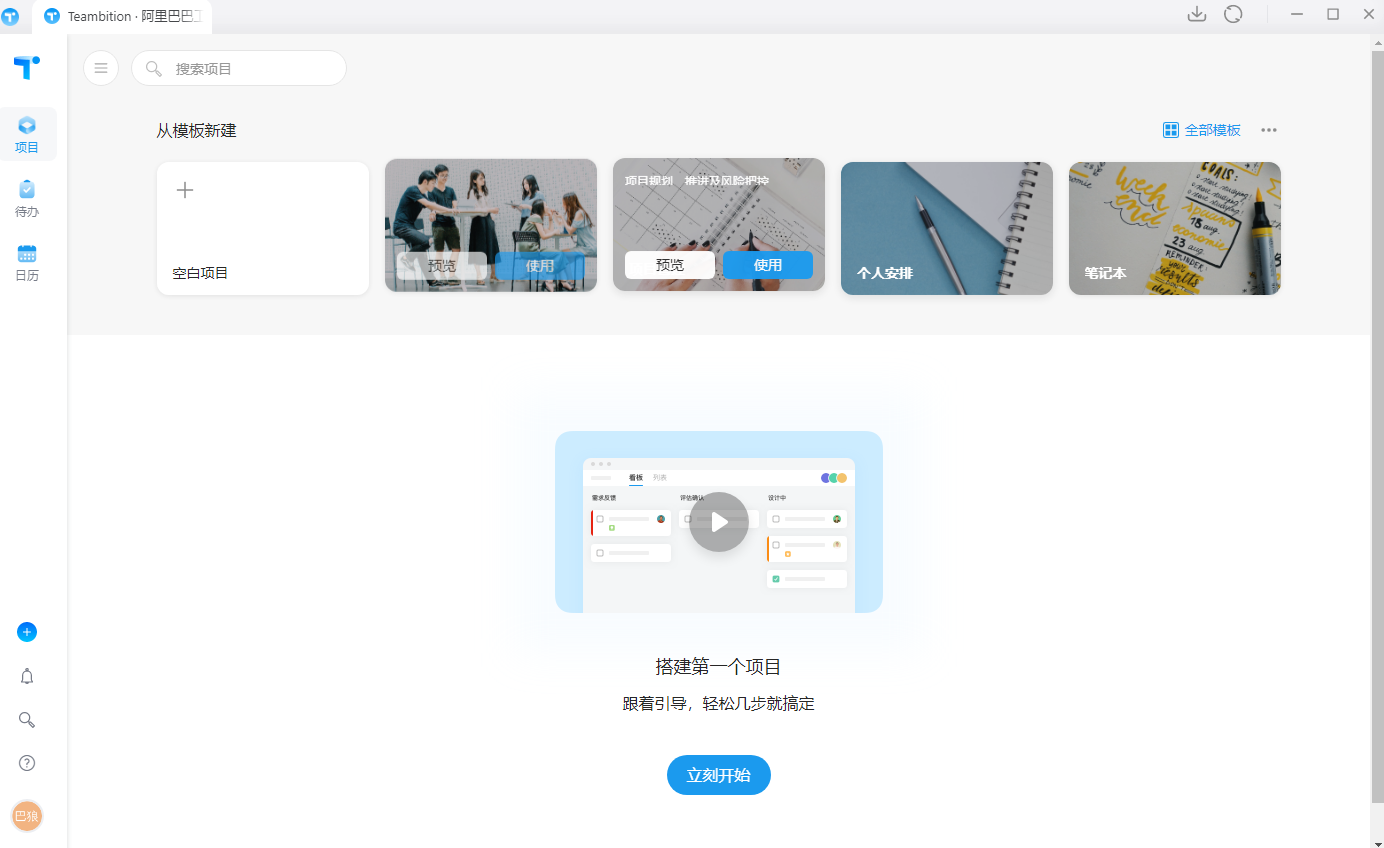Open the 待办 to-do section

click(27, 199)
